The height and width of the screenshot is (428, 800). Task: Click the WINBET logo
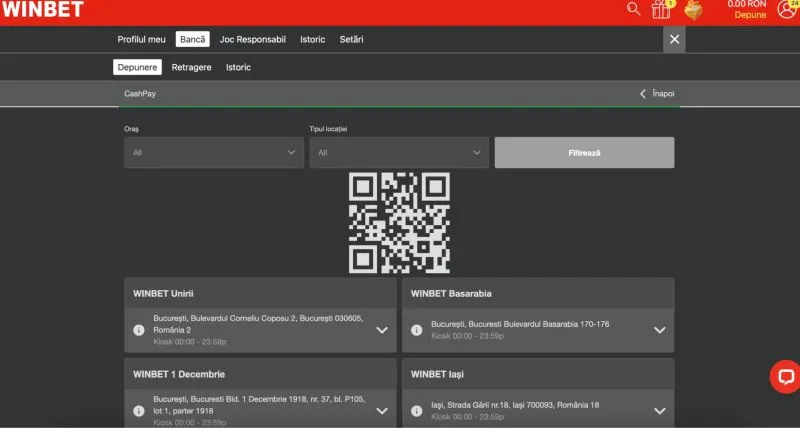click(x=42, y=9)
